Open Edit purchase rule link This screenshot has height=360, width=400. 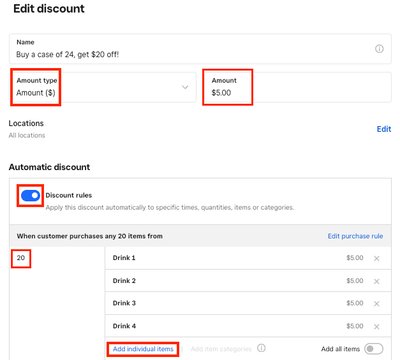click(x=355, y=236)
